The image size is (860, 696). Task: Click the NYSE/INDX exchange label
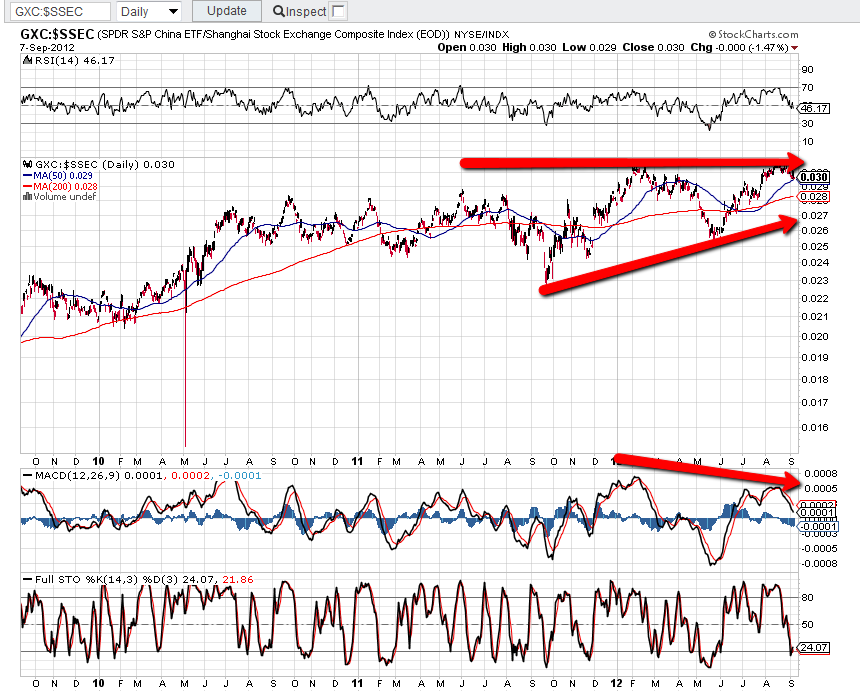click(482, 35)
